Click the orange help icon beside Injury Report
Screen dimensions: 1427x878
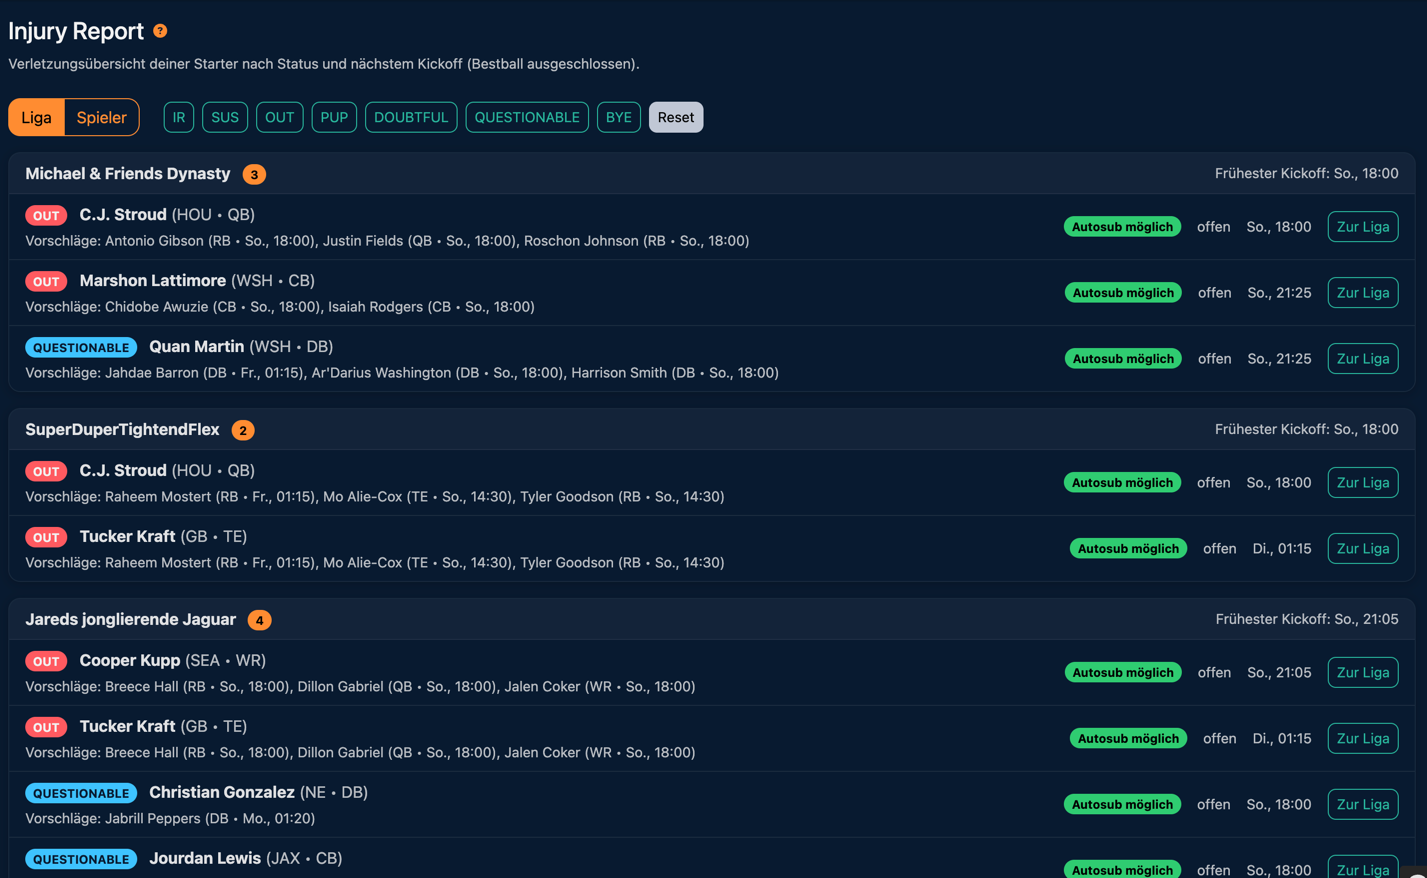click(x=160, y=31)
